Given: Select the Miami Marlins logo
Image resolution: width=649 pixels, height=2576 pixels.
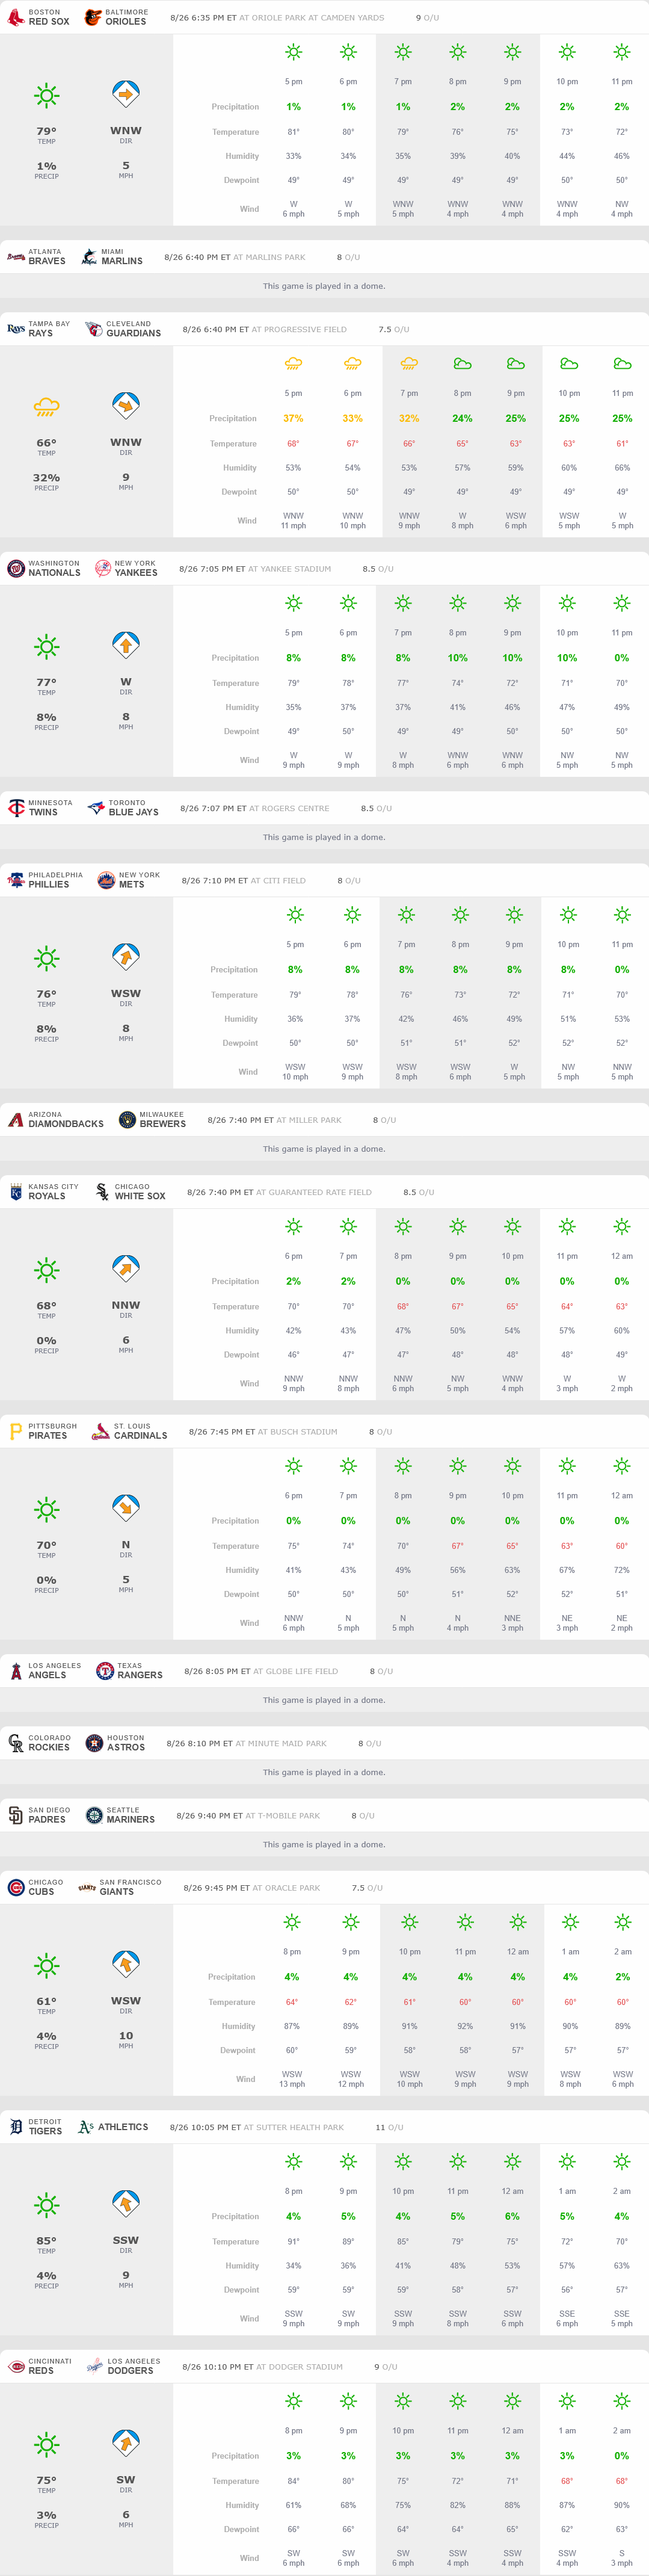Looking at the screenshot, I should coord(89,257).
